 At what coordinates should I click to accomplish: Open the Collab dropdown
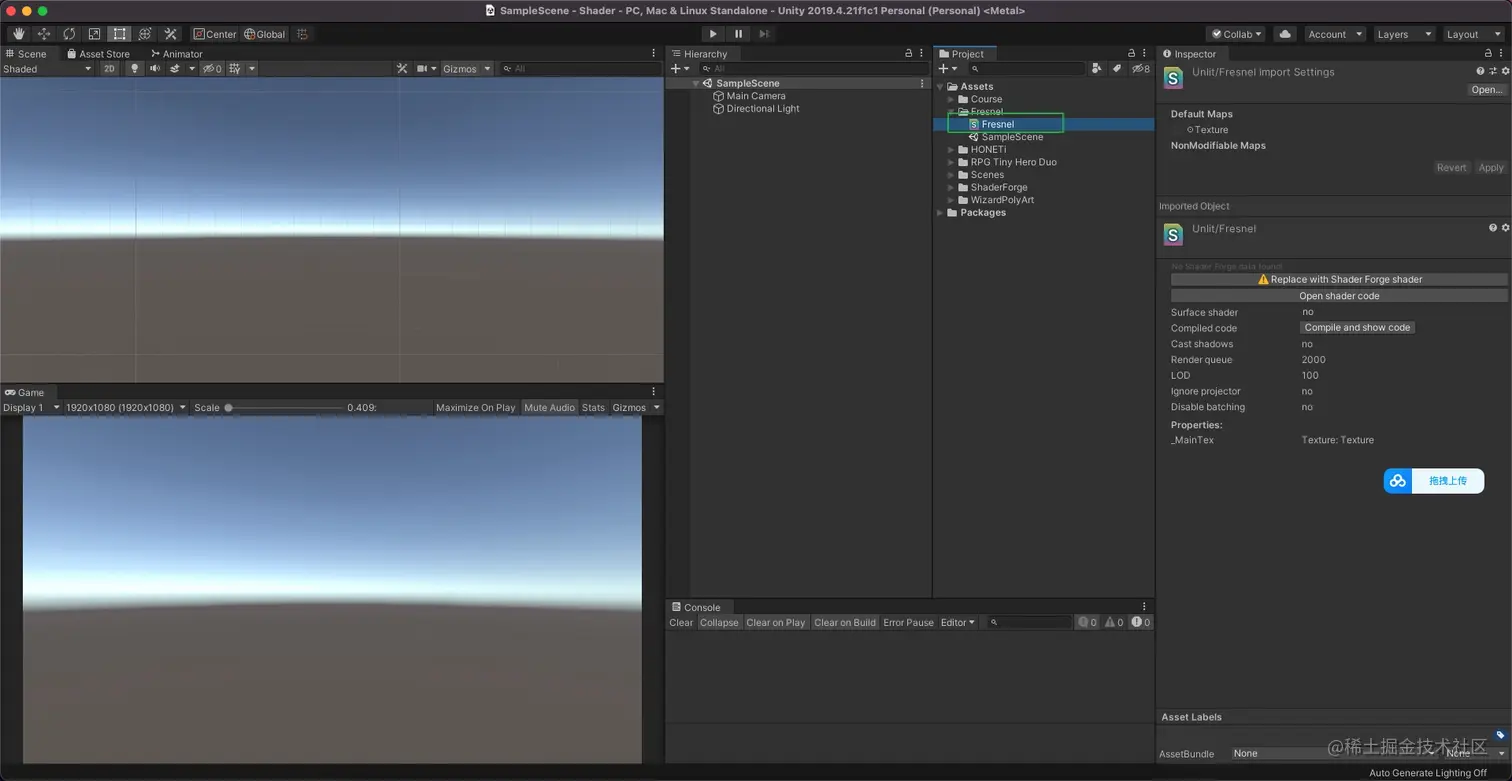[x=1236, y=34]
